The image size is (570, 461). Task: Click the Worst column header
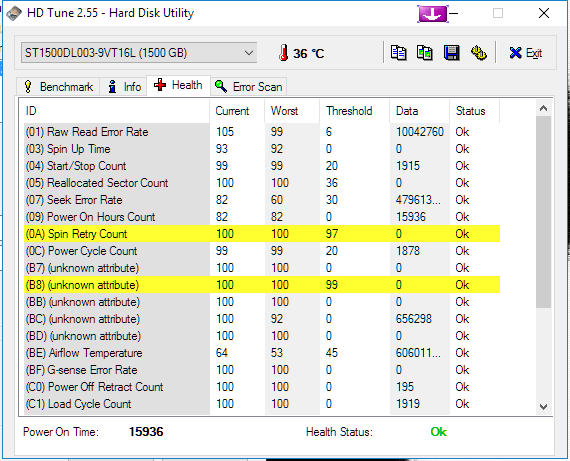tap(292, 111)
